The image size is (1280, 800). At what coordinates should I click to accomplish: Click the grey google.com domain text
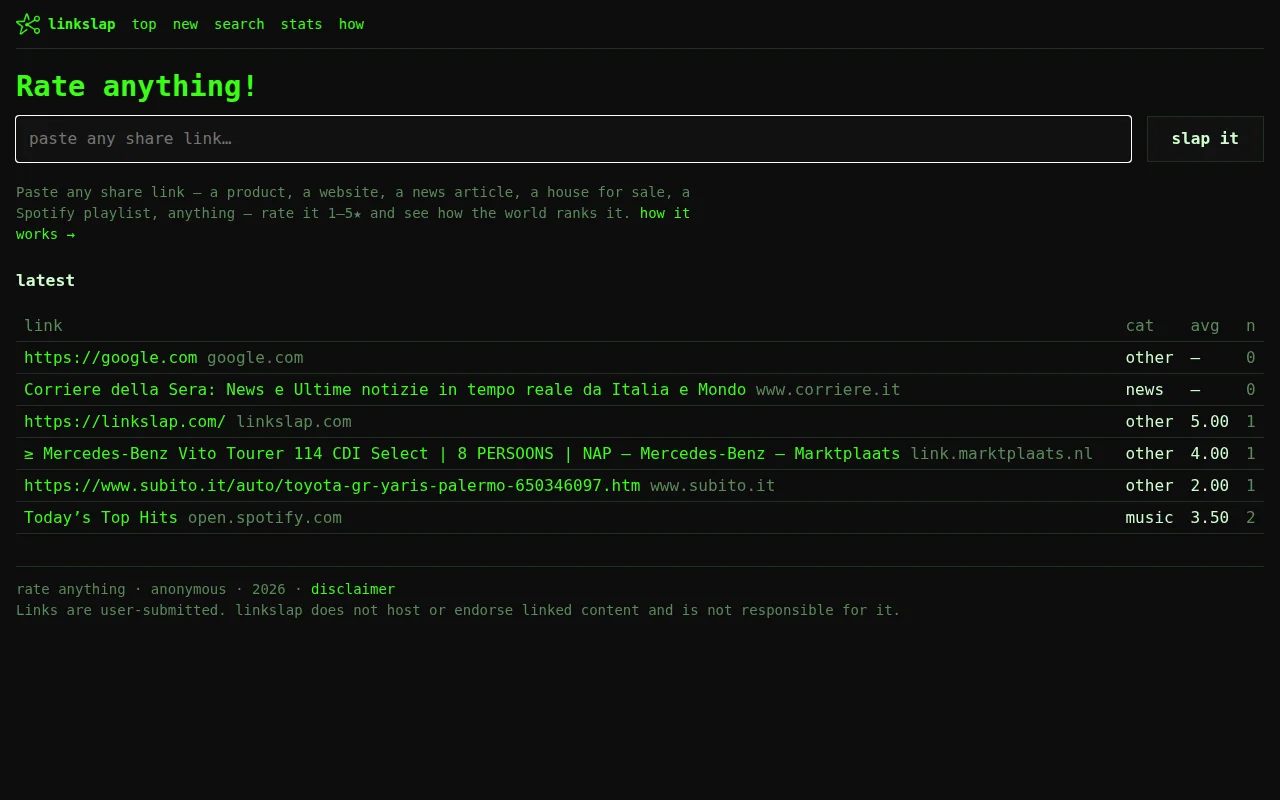255,358
